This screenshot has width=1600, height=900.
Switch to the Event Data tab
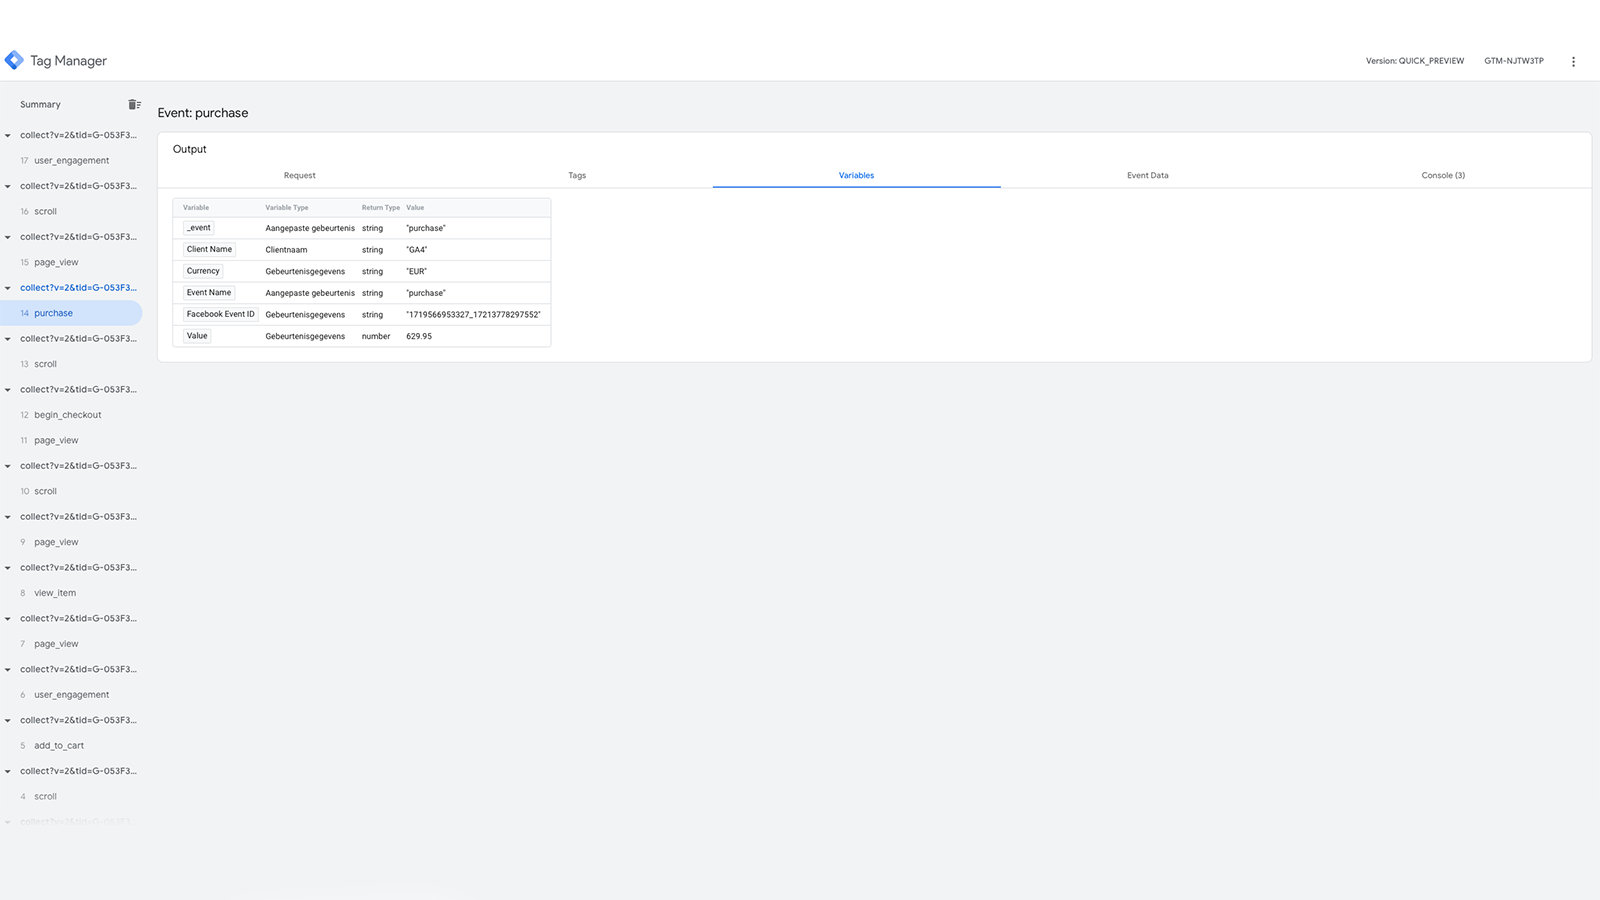tap(1147, 175)
